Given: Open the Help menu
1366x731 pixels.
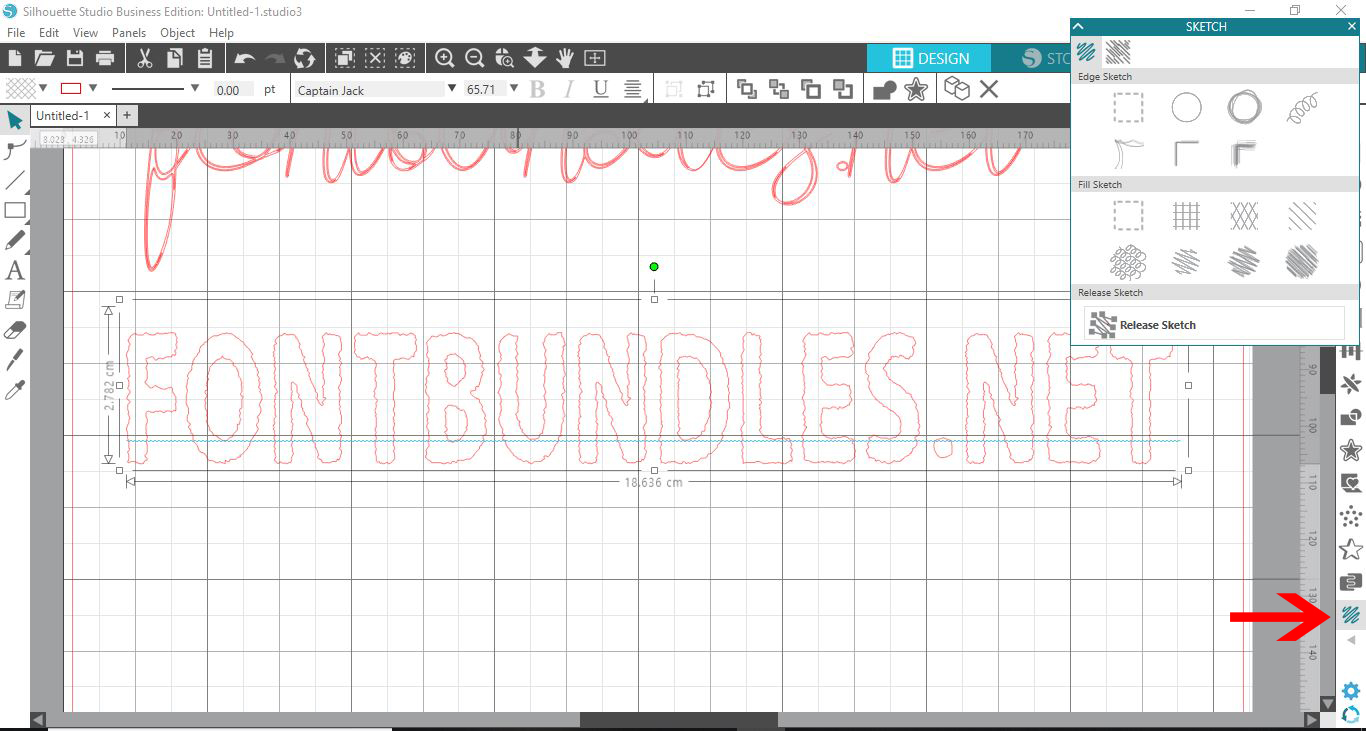Looking at the screenshot, I should 221,32.
